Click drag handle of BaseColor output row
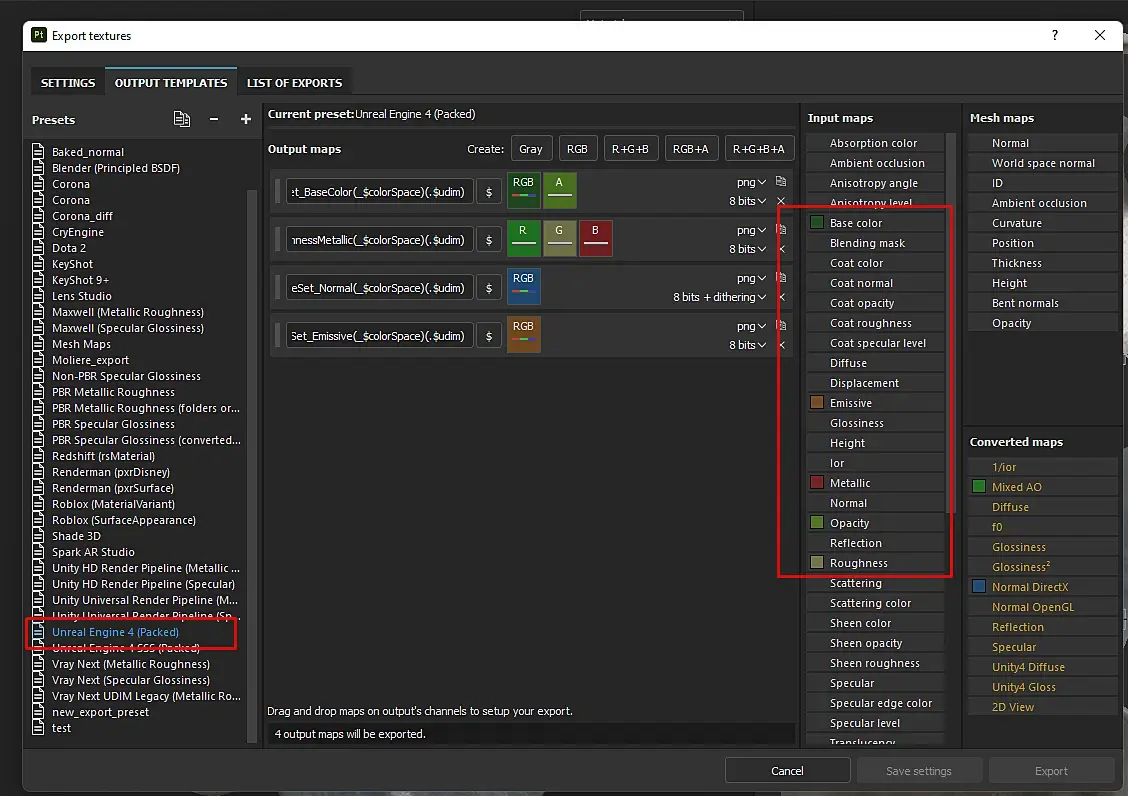The height and width of the screenshot is (796, 1128). pos(278,191)
